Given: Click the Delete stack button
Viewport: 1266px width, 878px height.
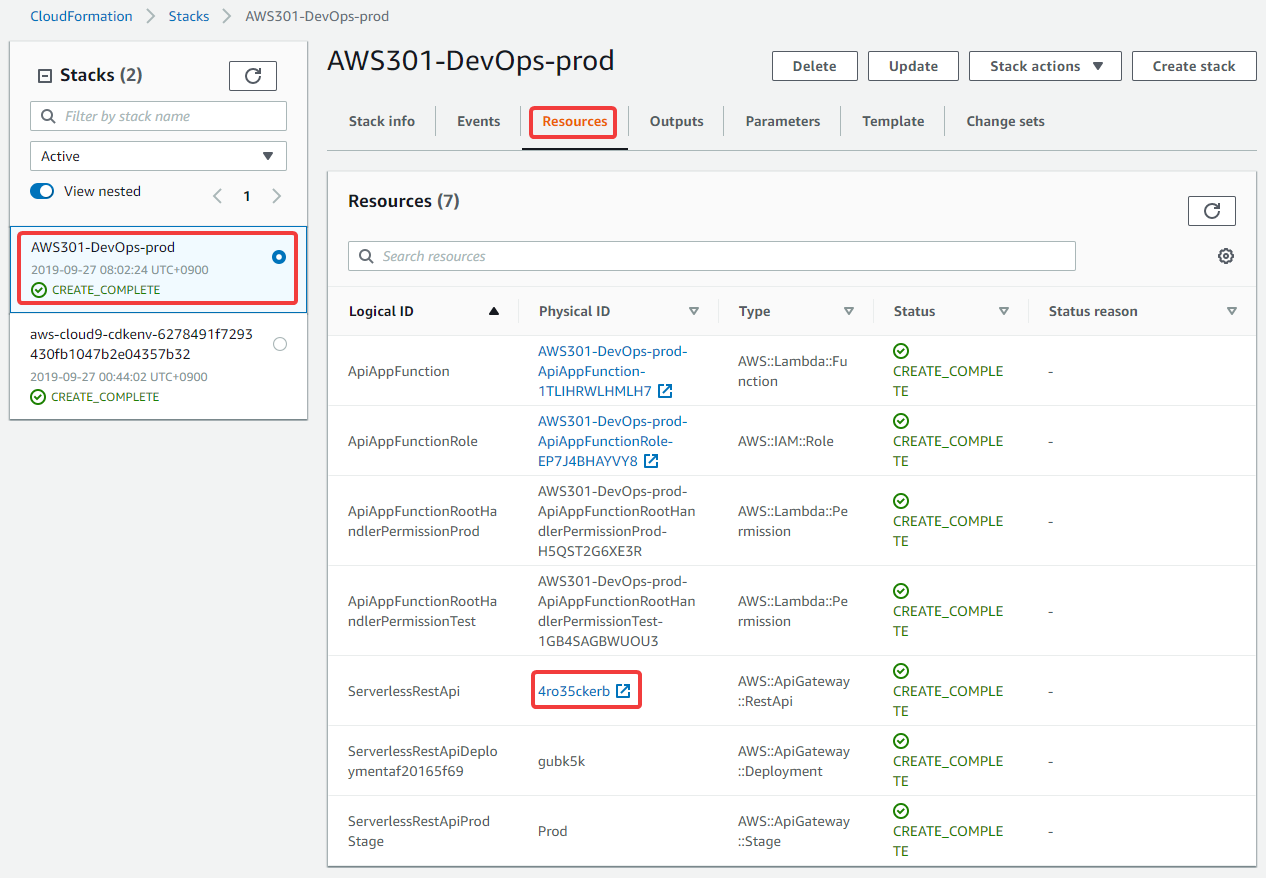Looking at the screenshot, I should 815,66.
